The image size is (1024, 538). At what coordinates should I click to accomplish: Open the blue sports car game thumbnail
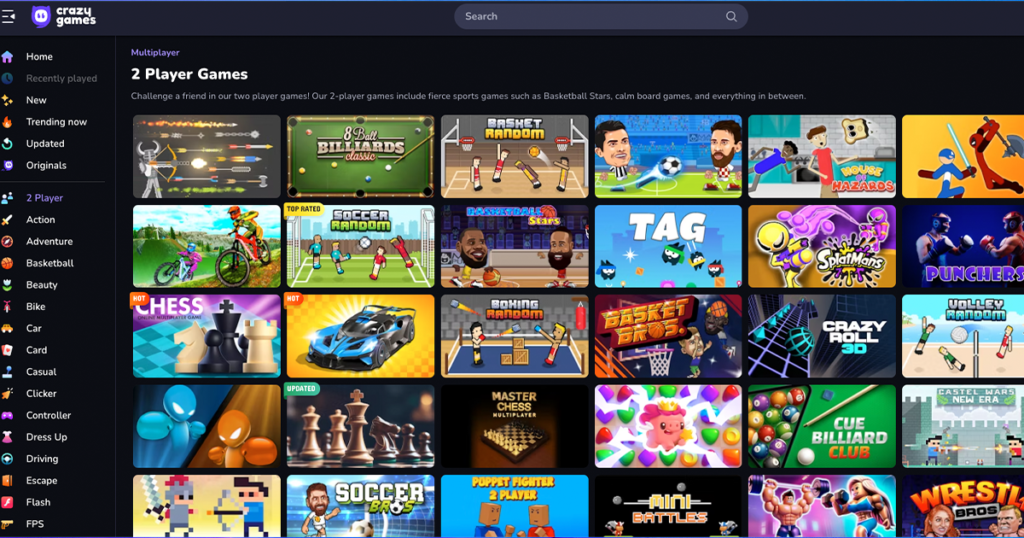pos(360,336)
